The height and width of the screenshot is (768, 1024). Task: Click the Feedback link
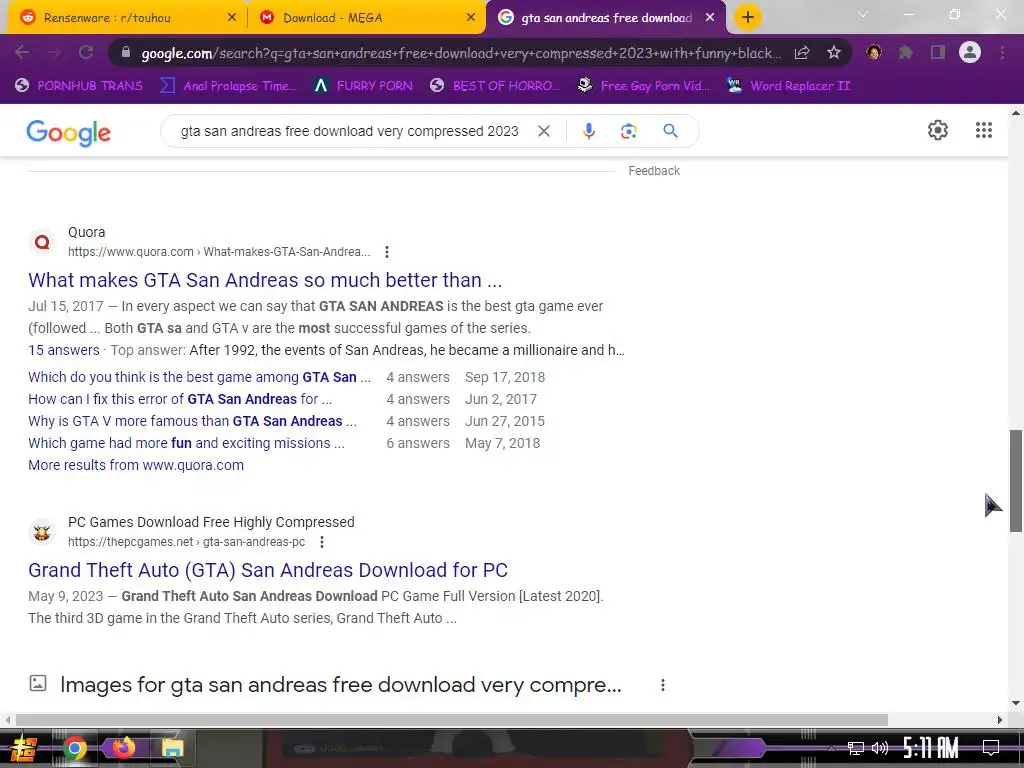point(654,170)
